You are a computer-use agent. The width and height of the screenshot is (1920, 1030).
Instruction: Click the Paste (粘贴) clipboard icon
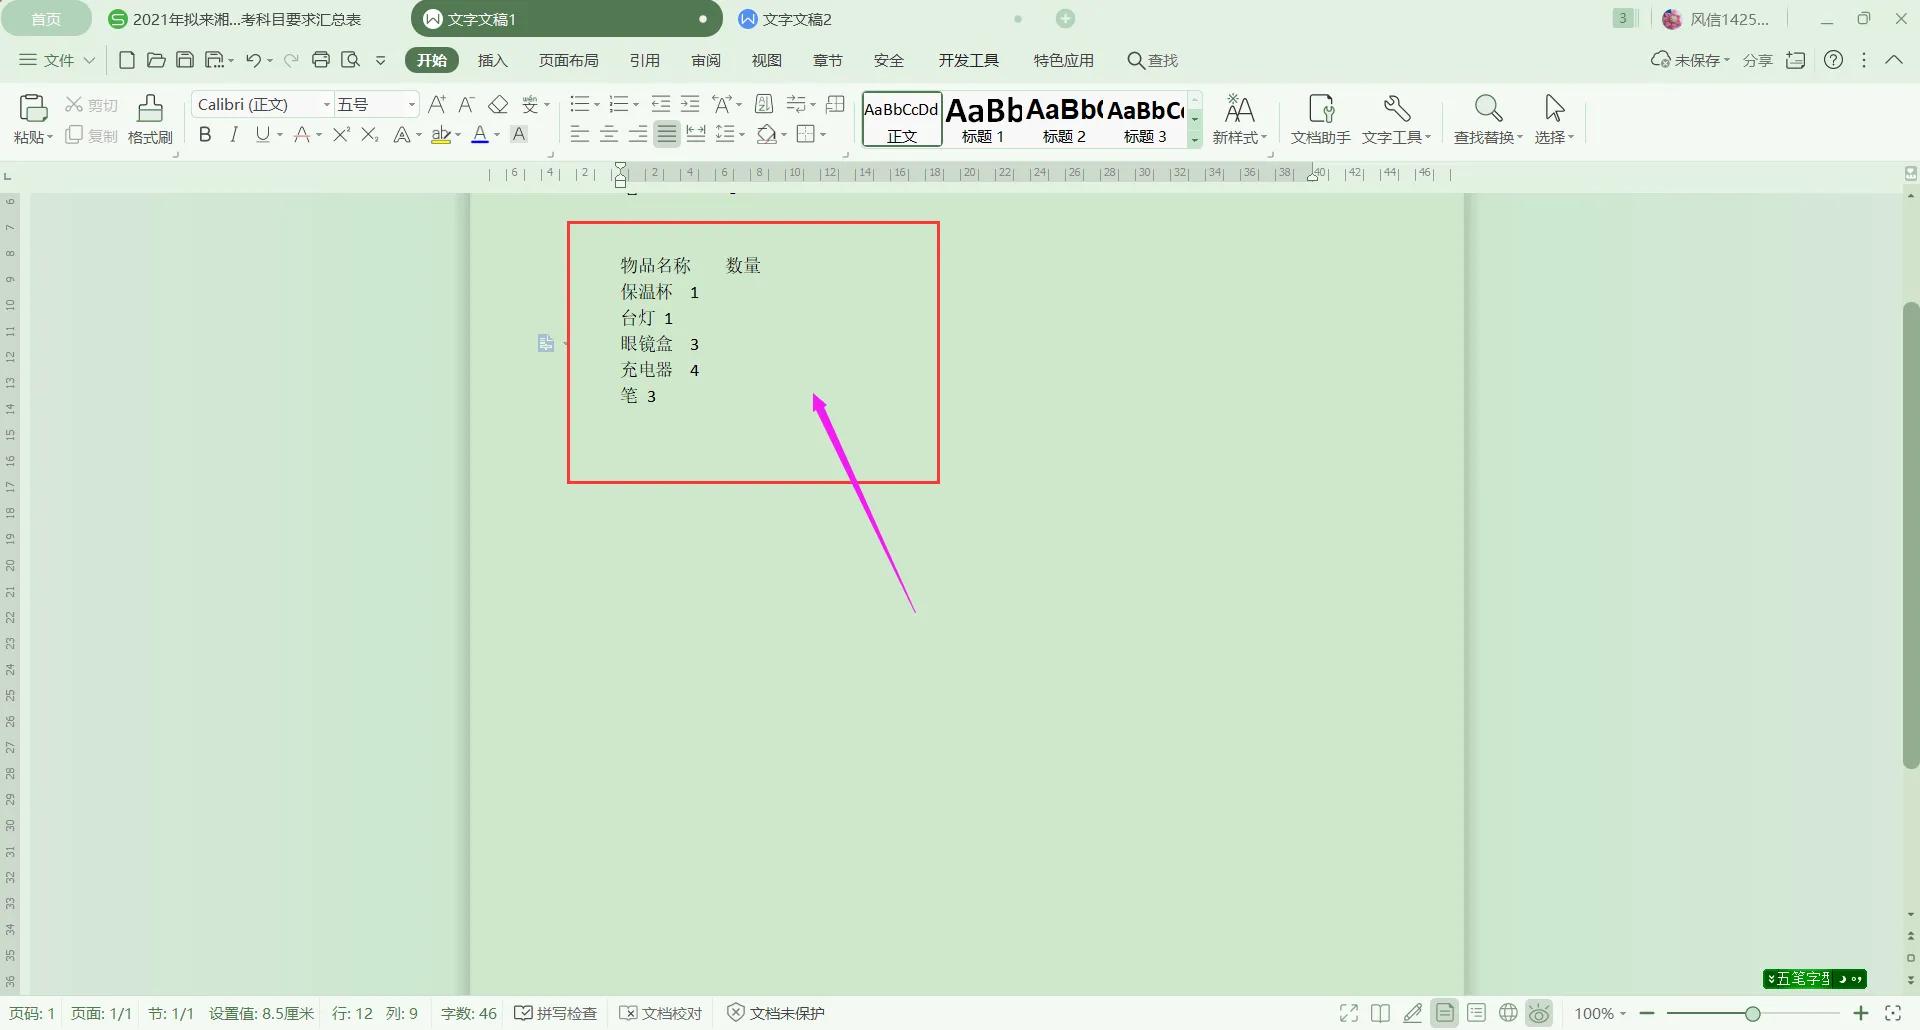(33, 108)
